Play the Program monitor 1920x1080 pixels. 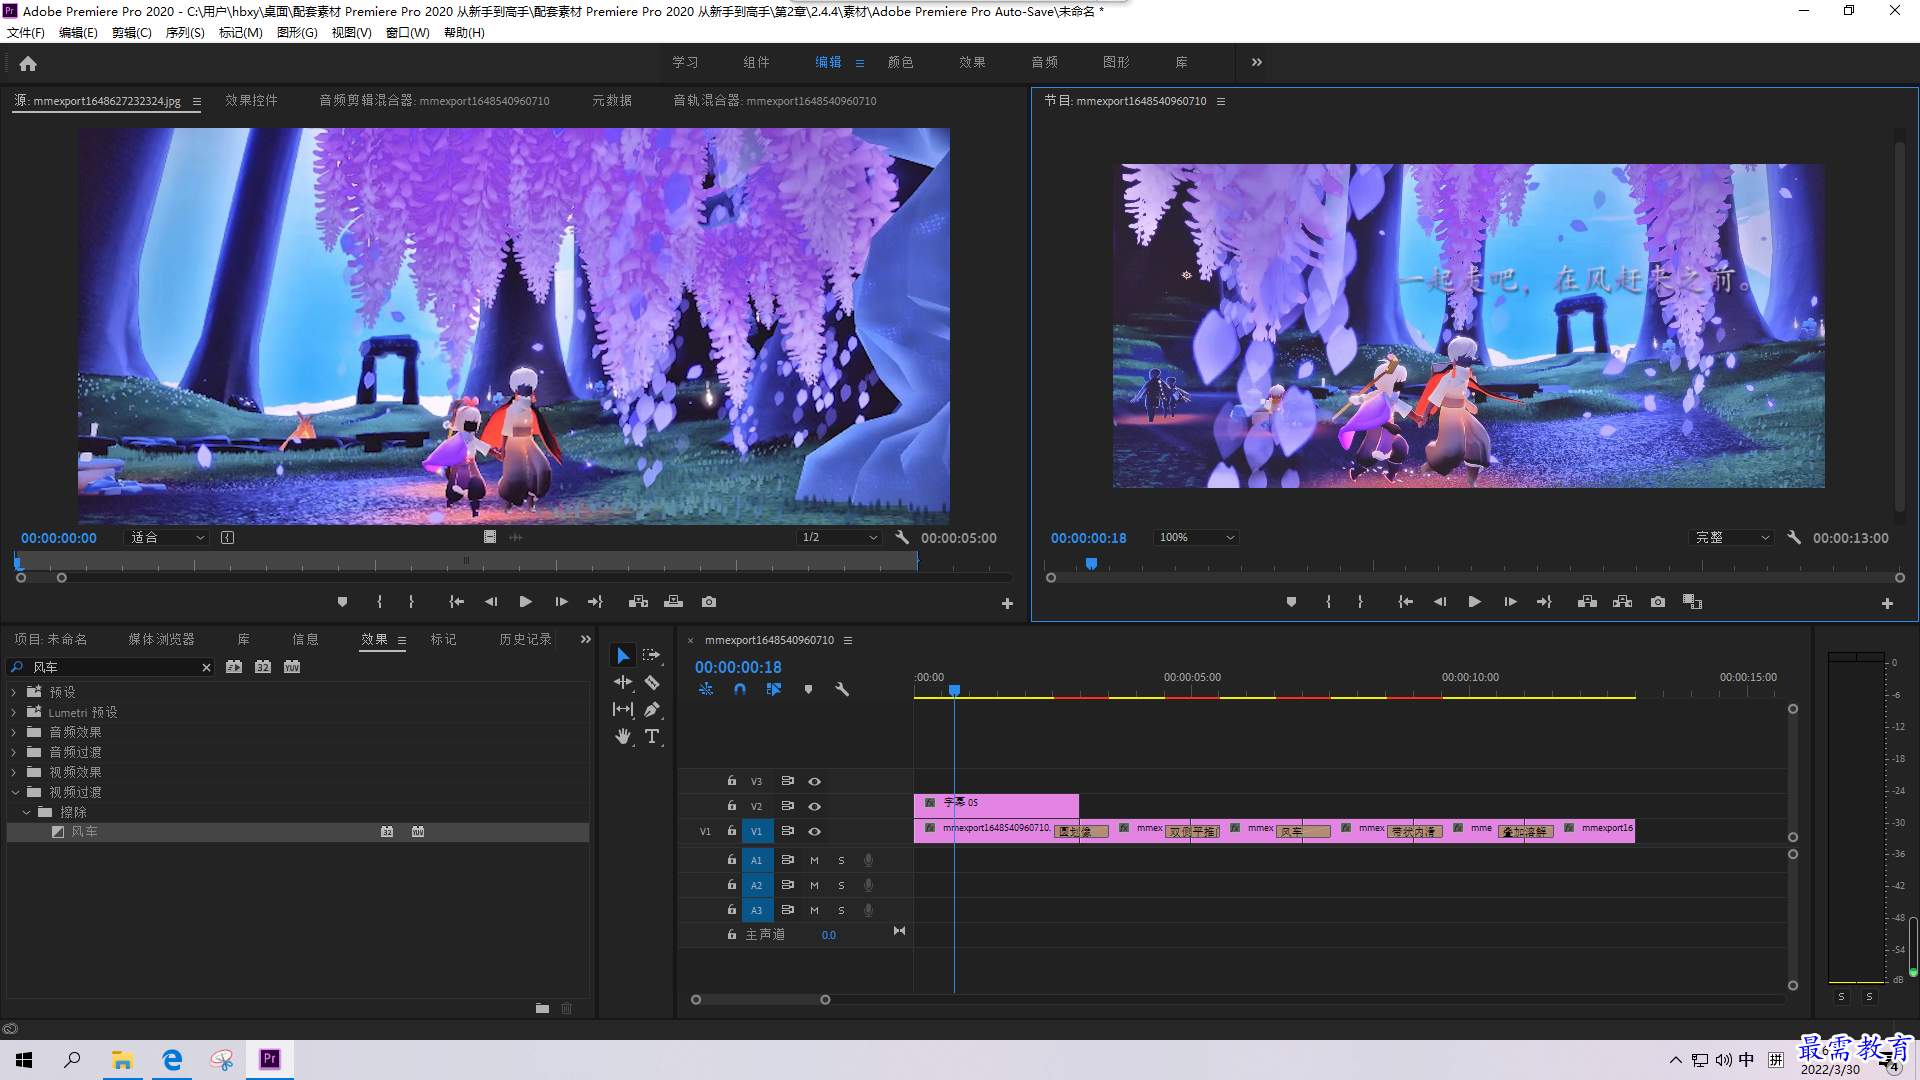tap(1474, 602)
